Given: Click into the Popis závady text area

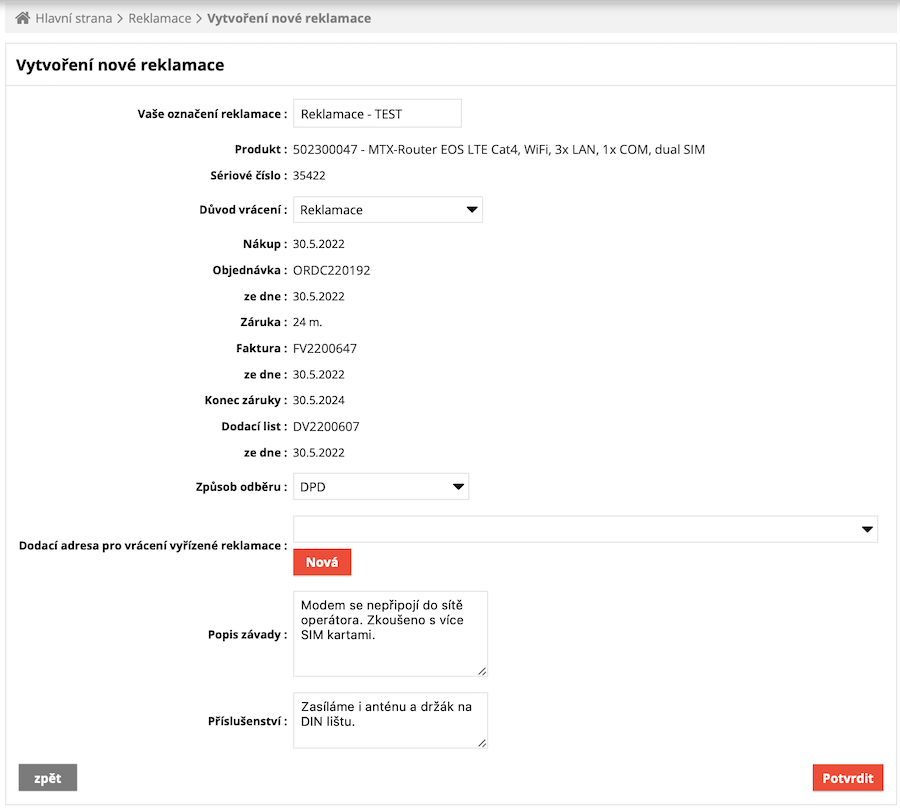Looking at the screenshot, I should (389, 633).
